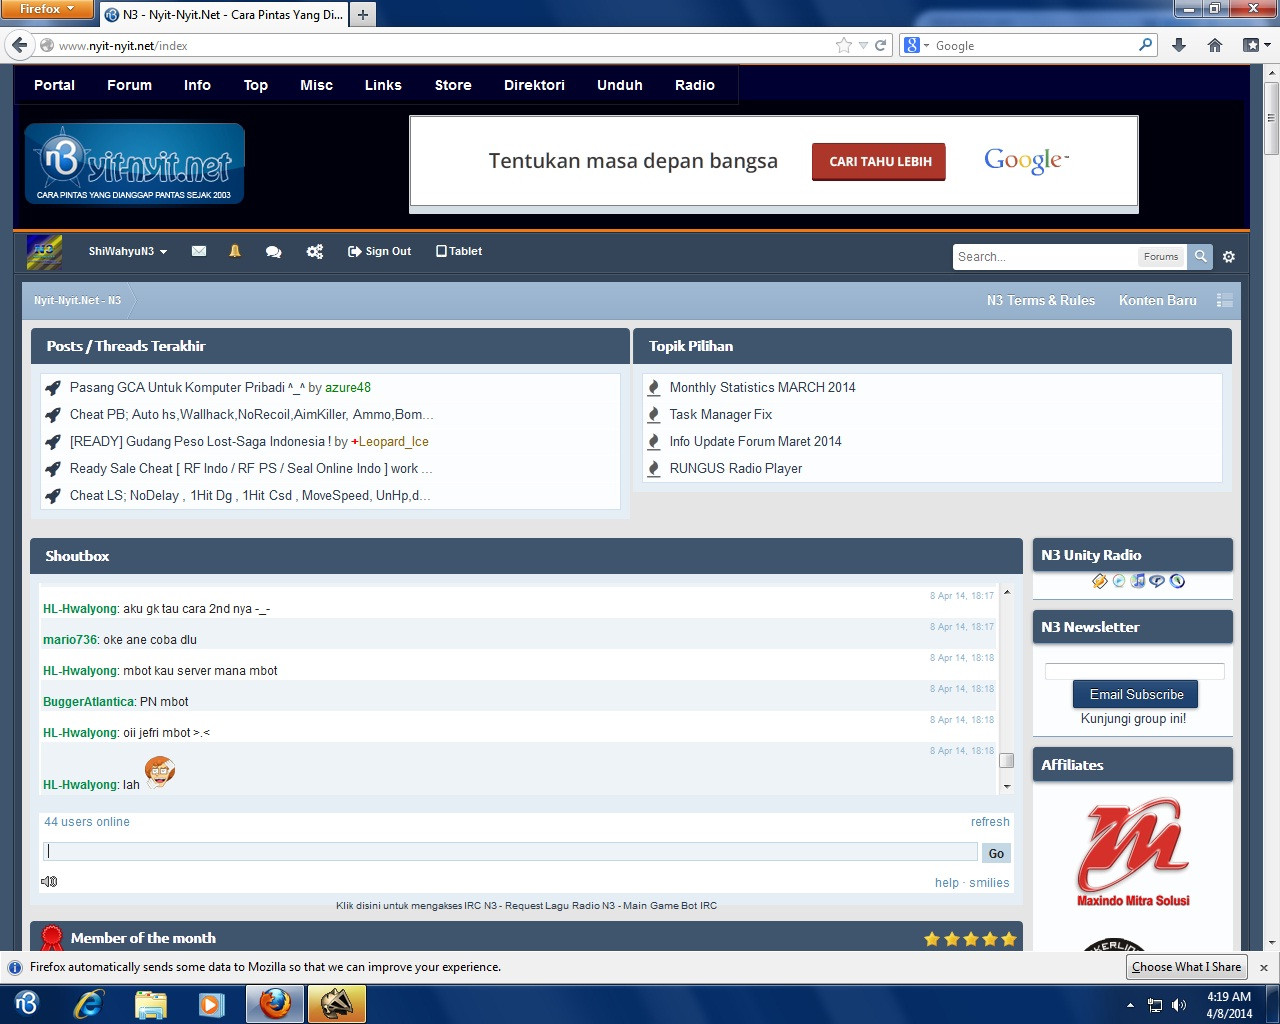This screenshot has height=1024, width=1280.
Task: Open RUNGUS Radio Player topic
Action: point(735,468)
